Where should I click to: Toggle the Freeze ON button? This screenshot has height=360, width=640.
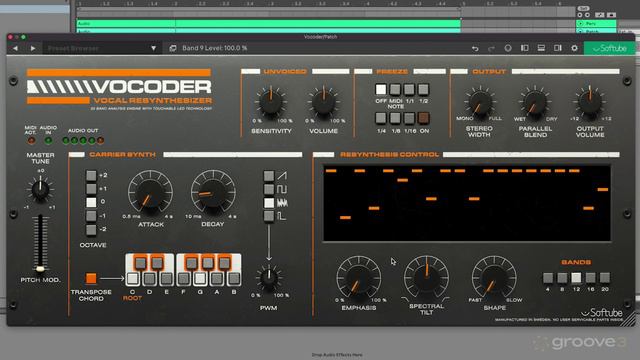(424, 118)
